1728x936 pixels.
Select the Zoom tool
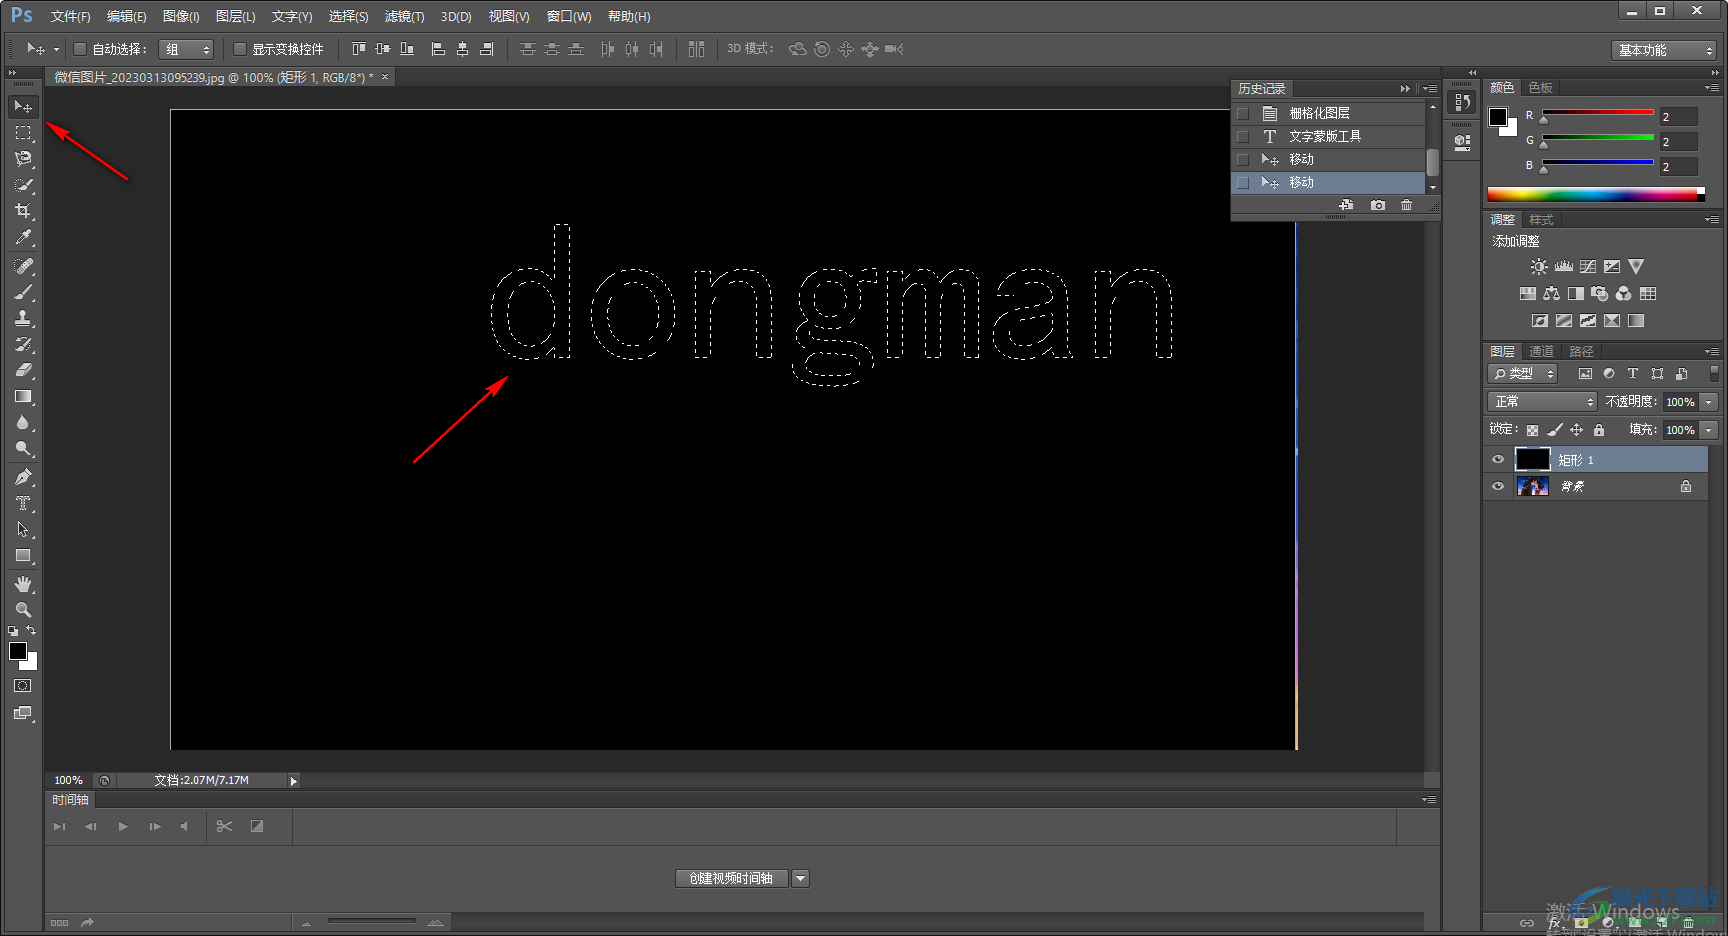[23, 610]
